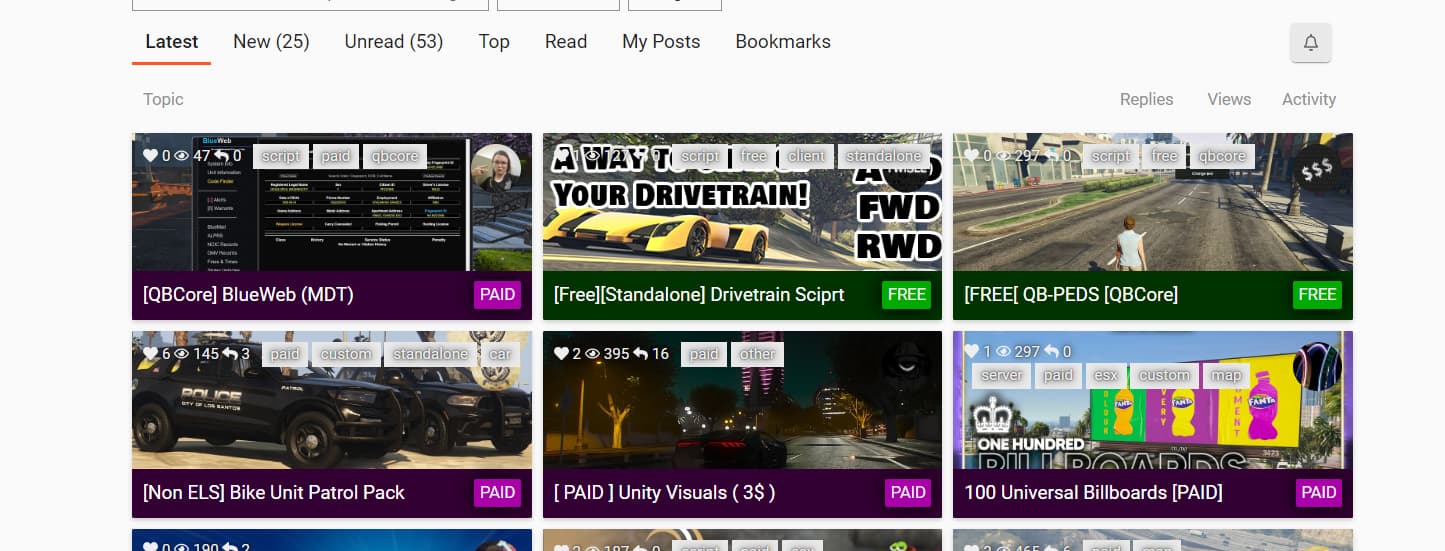
Task: Click the FREE badge on Drivetrain card
Action: [906, 295]
